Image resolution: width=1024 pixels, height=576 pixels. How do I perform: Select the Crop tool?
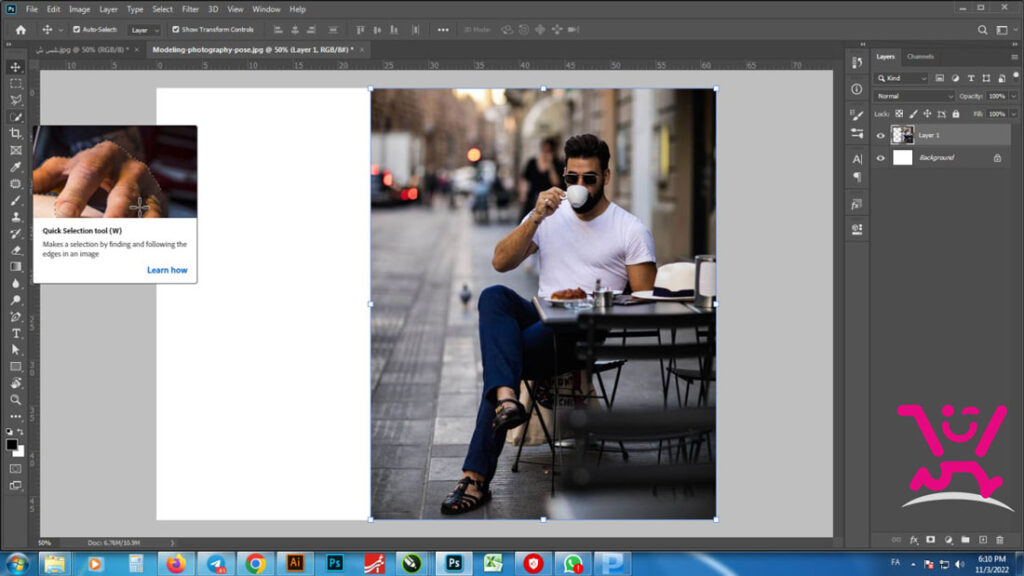click(x=16, y=133)
